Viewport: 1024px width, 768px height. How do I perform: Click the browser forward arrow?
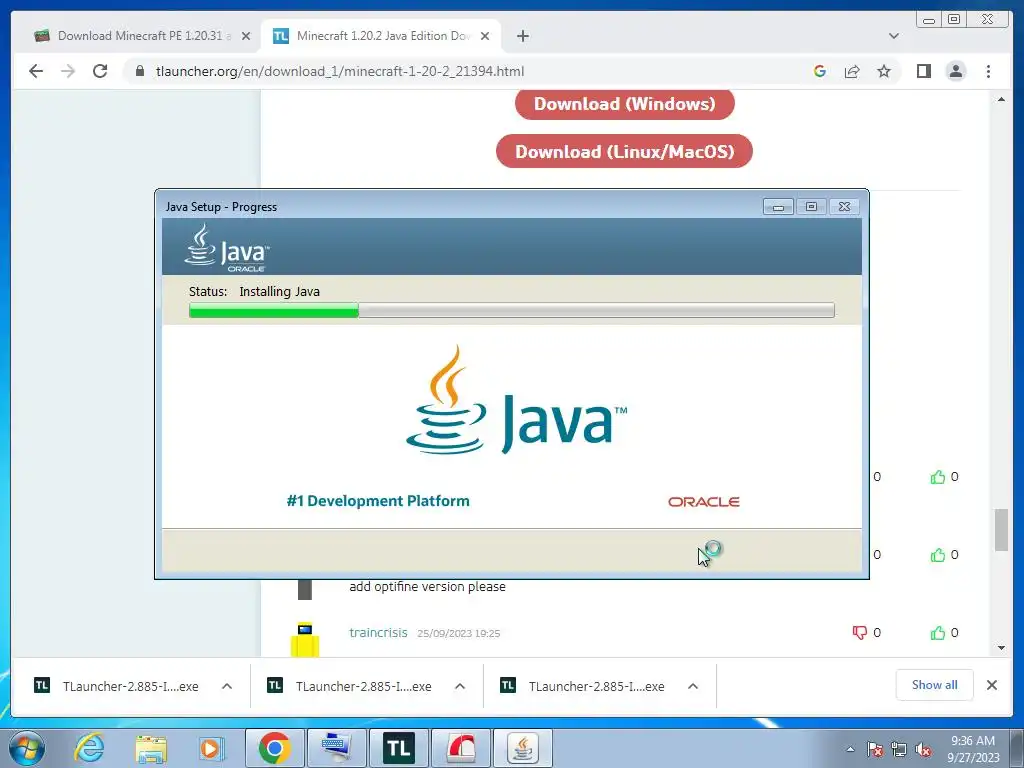68,71
